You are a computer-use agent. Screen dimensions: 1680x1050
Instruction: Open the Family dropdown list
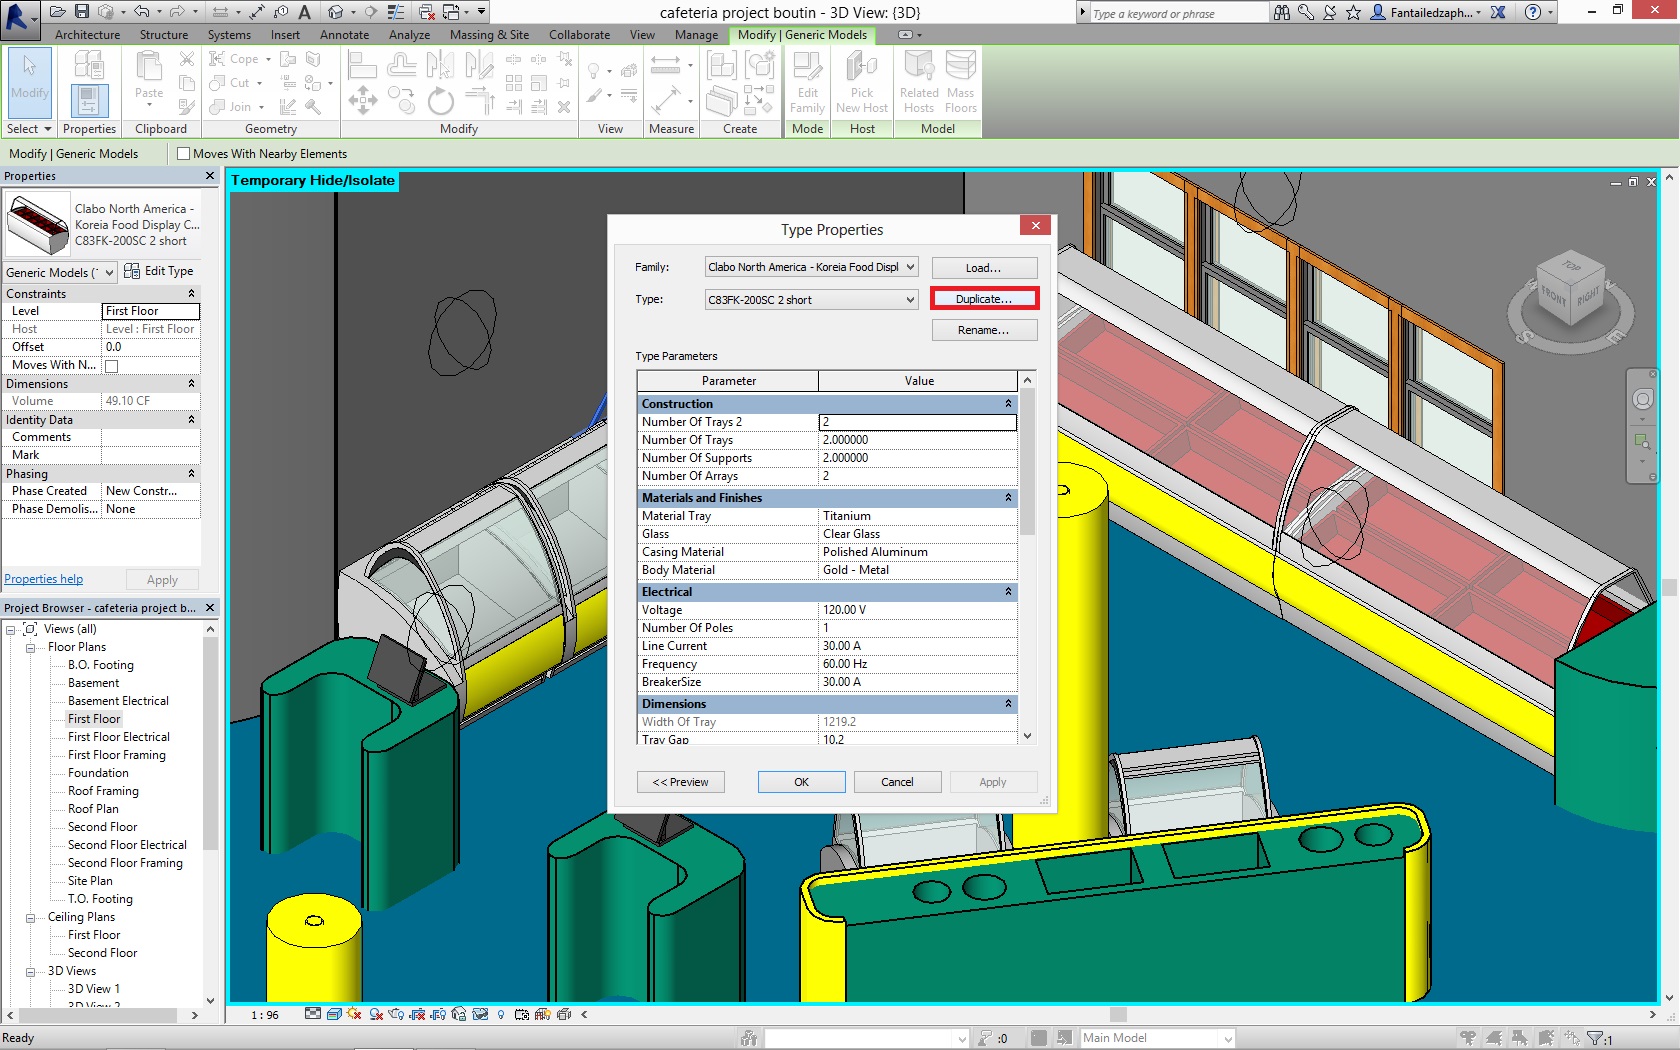click(910, 268)
